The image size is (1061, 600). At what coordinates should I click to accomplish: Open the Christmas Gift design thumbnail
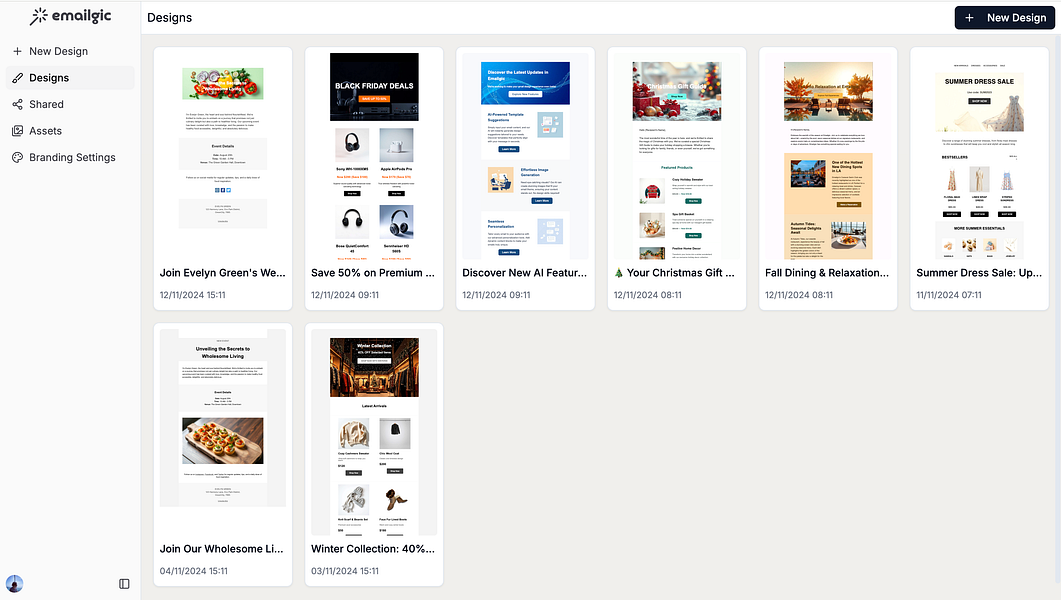point(676,155)
